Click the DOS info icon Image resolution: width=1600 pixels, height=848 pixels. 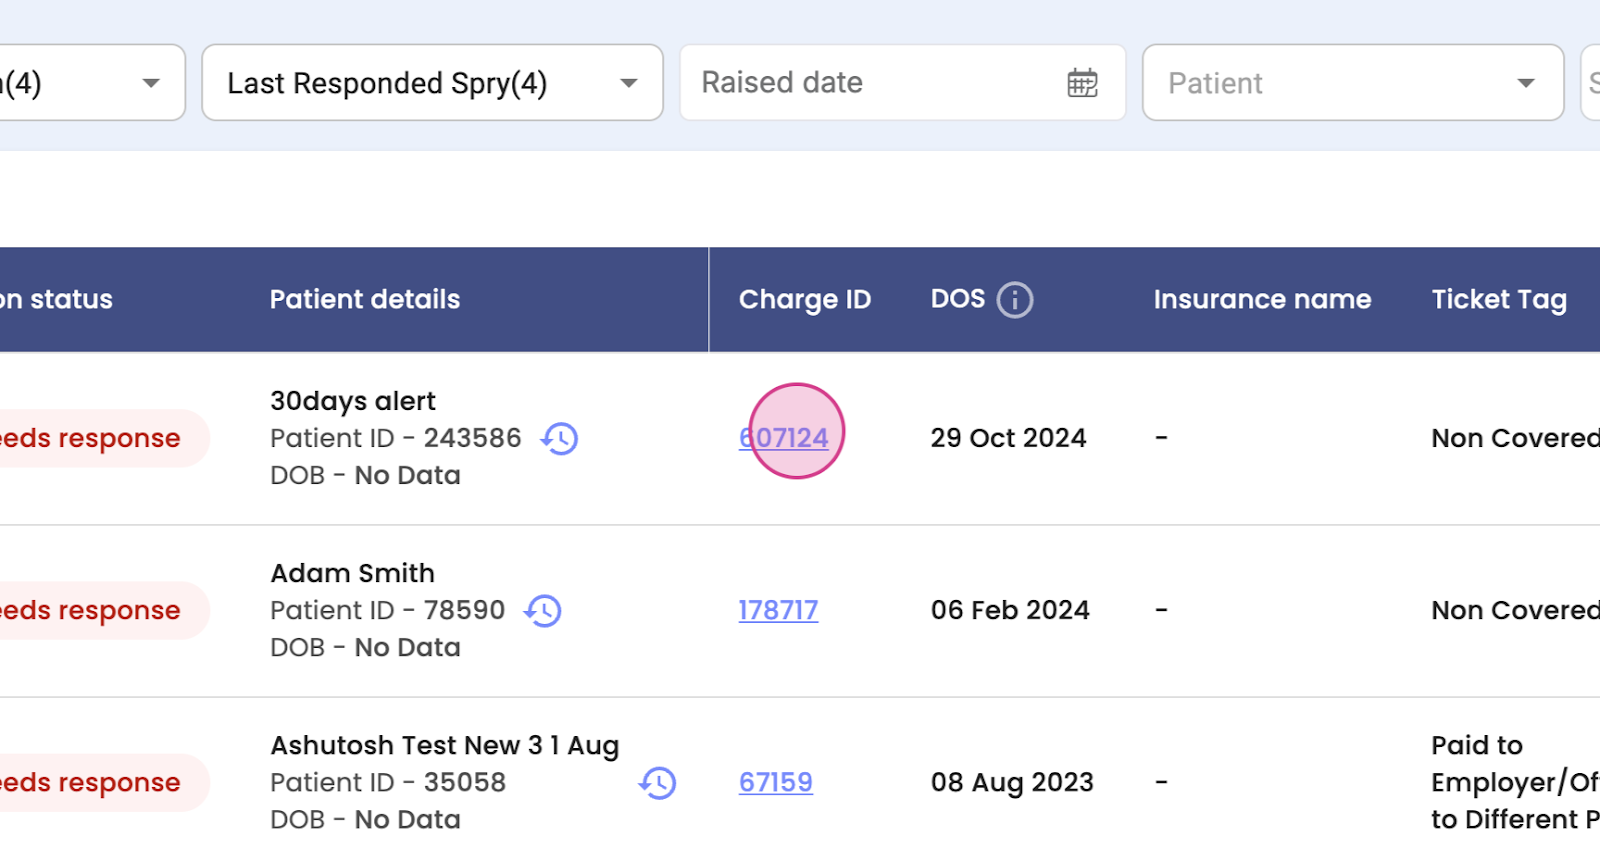coord(1015,300)
